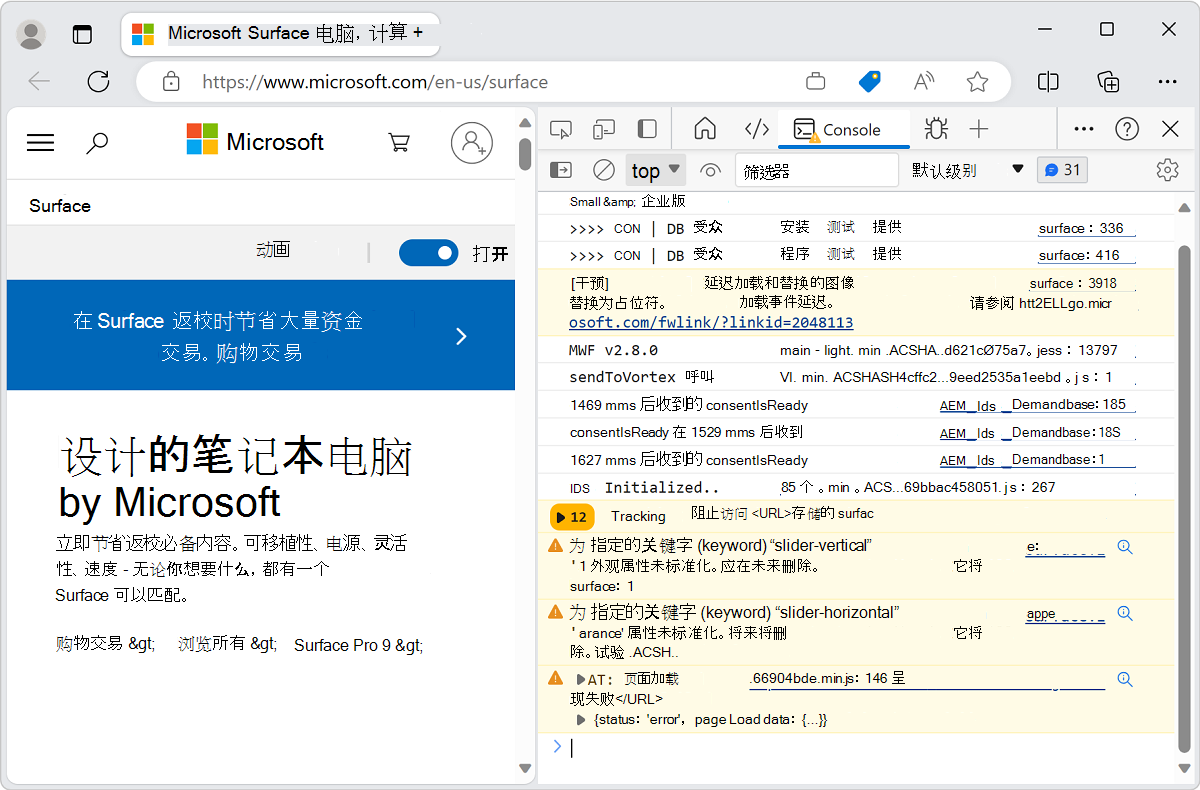Turn off the 动画 animation toggle
1200x790 pixels.
pyautogui.click(x=429, y=252)
